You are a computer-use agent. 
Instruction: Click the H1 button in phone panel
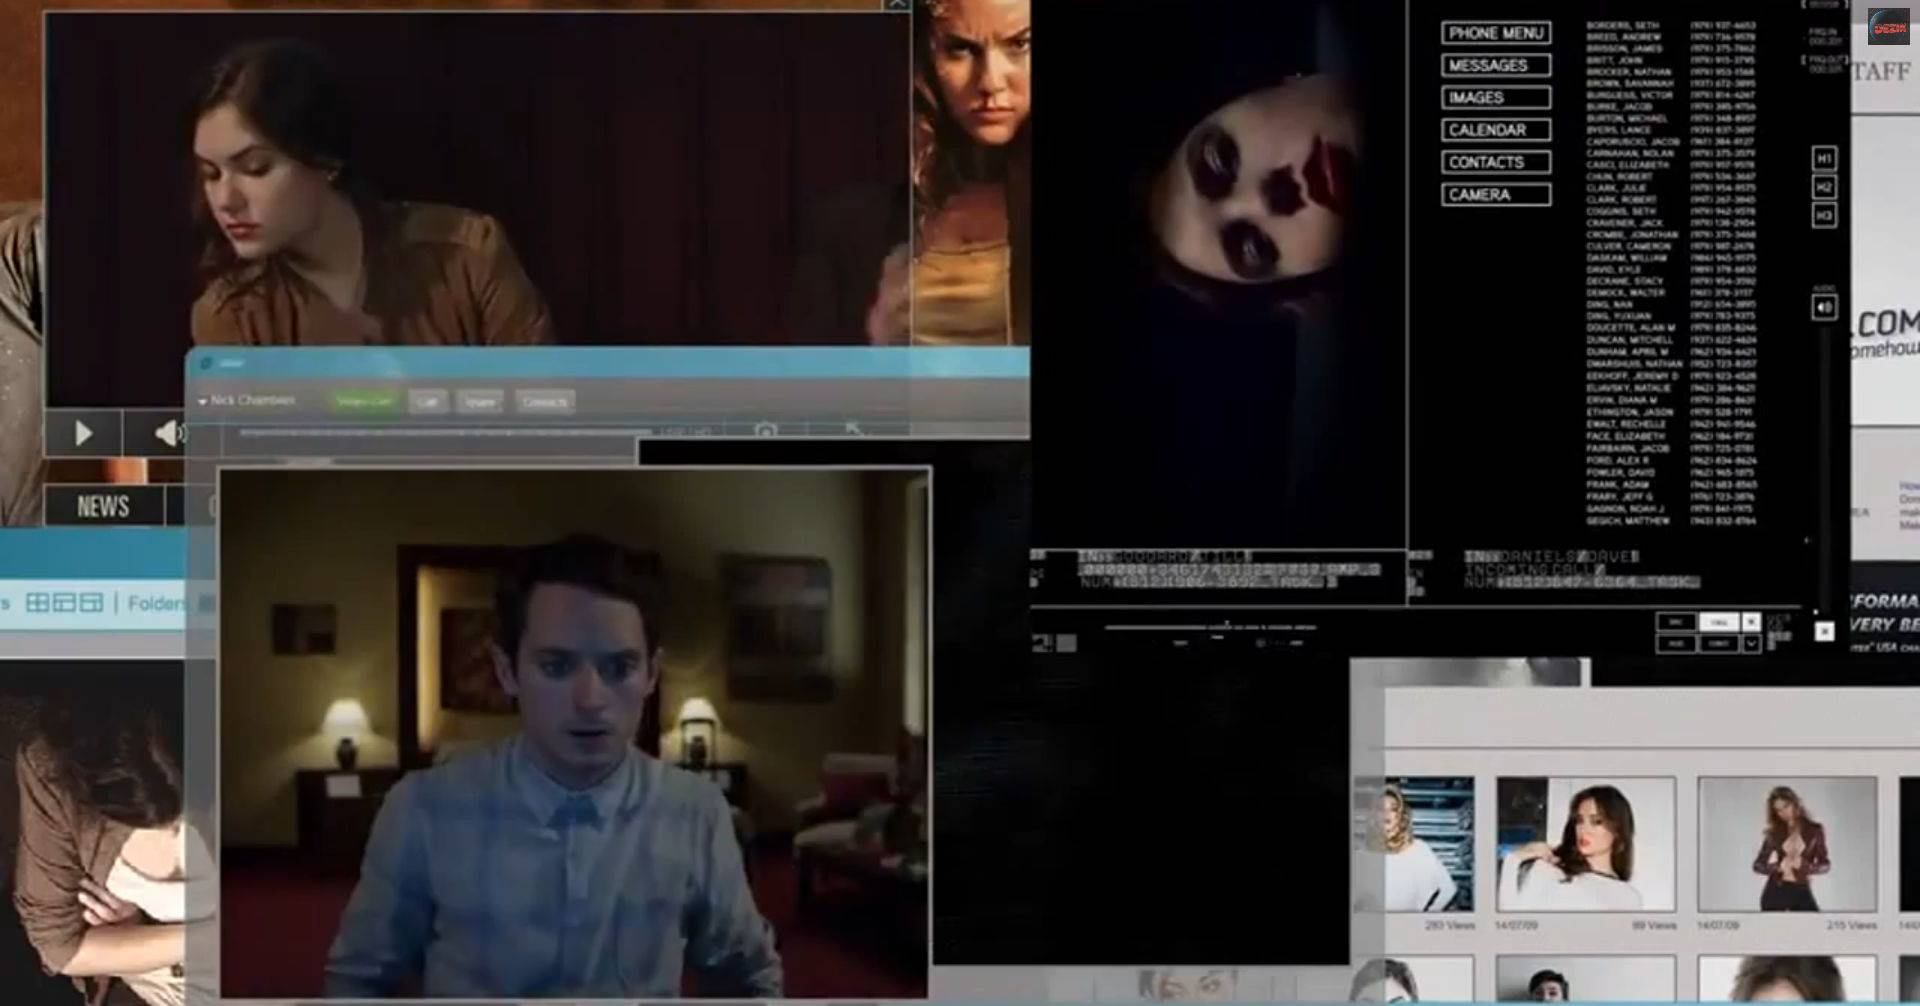coord(1824,159)
